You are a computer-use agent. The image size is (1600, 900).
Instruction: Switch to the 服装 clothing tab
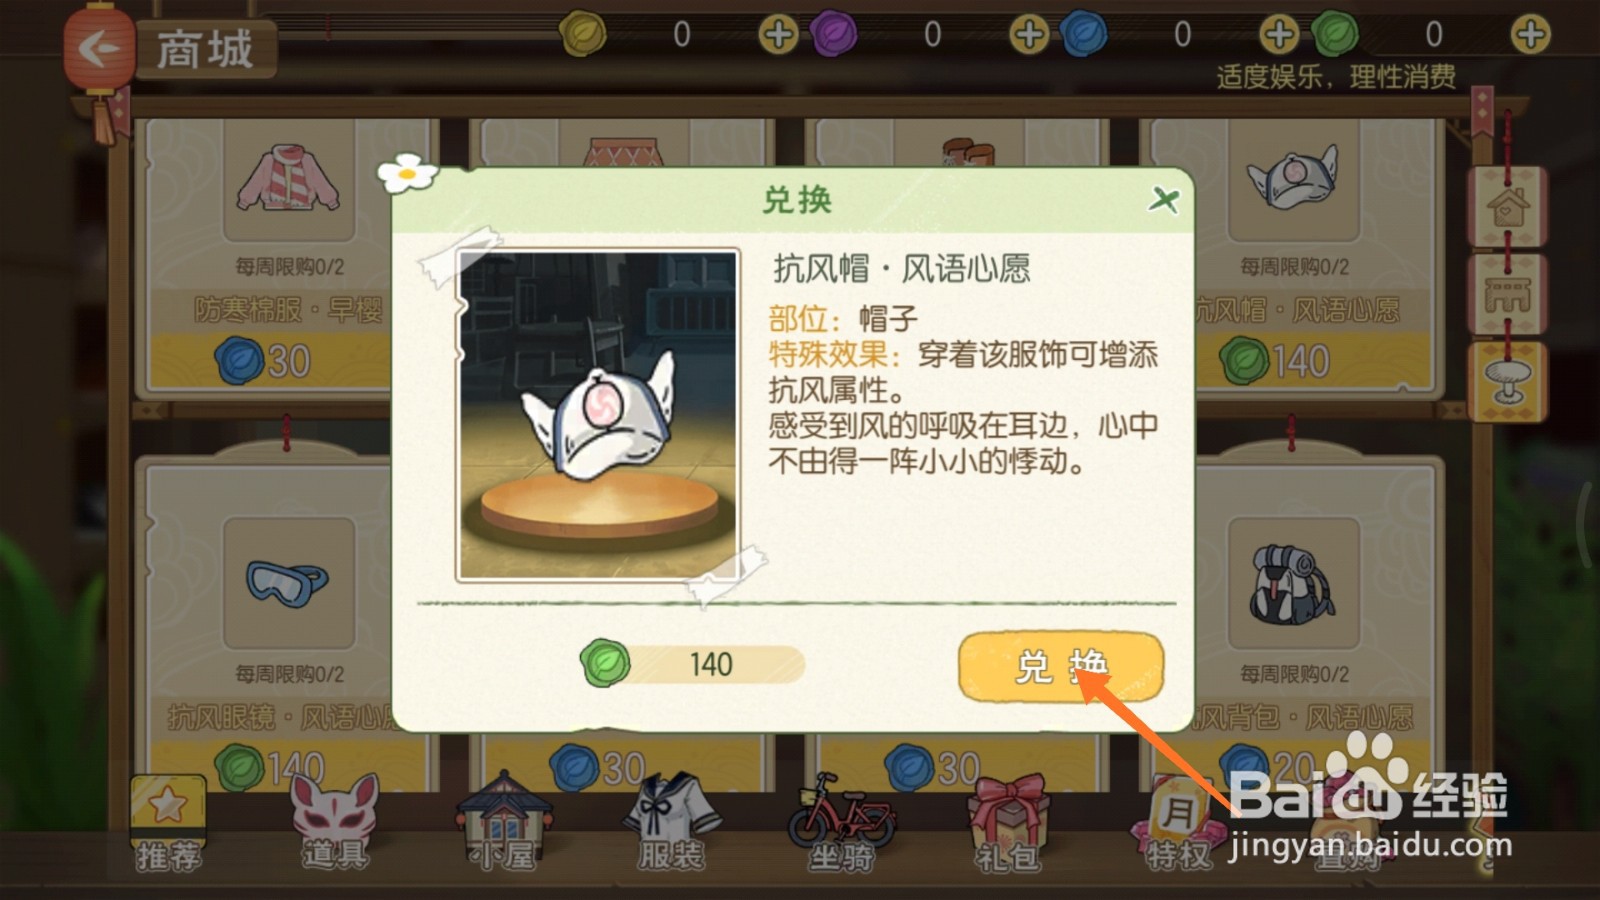coord(671,823)
